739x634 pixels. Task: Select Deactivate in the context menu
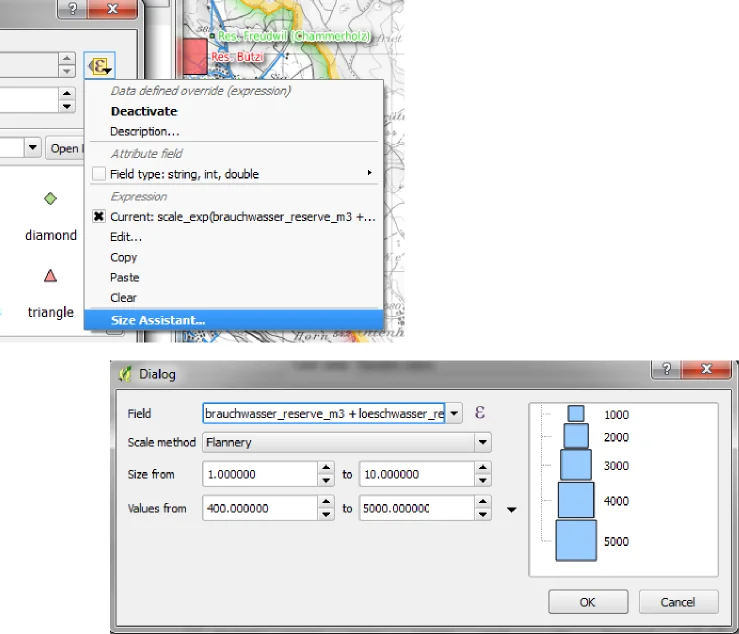pyautogui.click(x=144, y=111)
